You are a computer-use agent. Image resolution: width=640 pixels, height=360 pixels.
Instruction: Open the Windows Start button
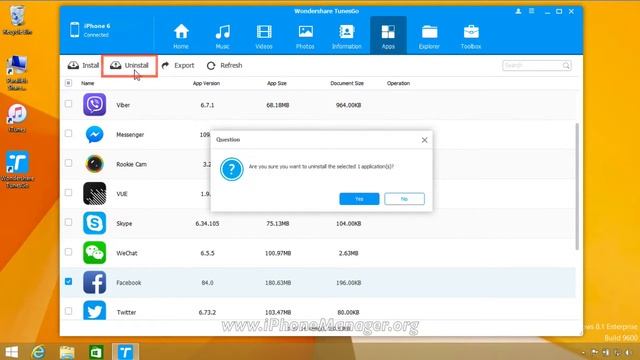[11, 352]
